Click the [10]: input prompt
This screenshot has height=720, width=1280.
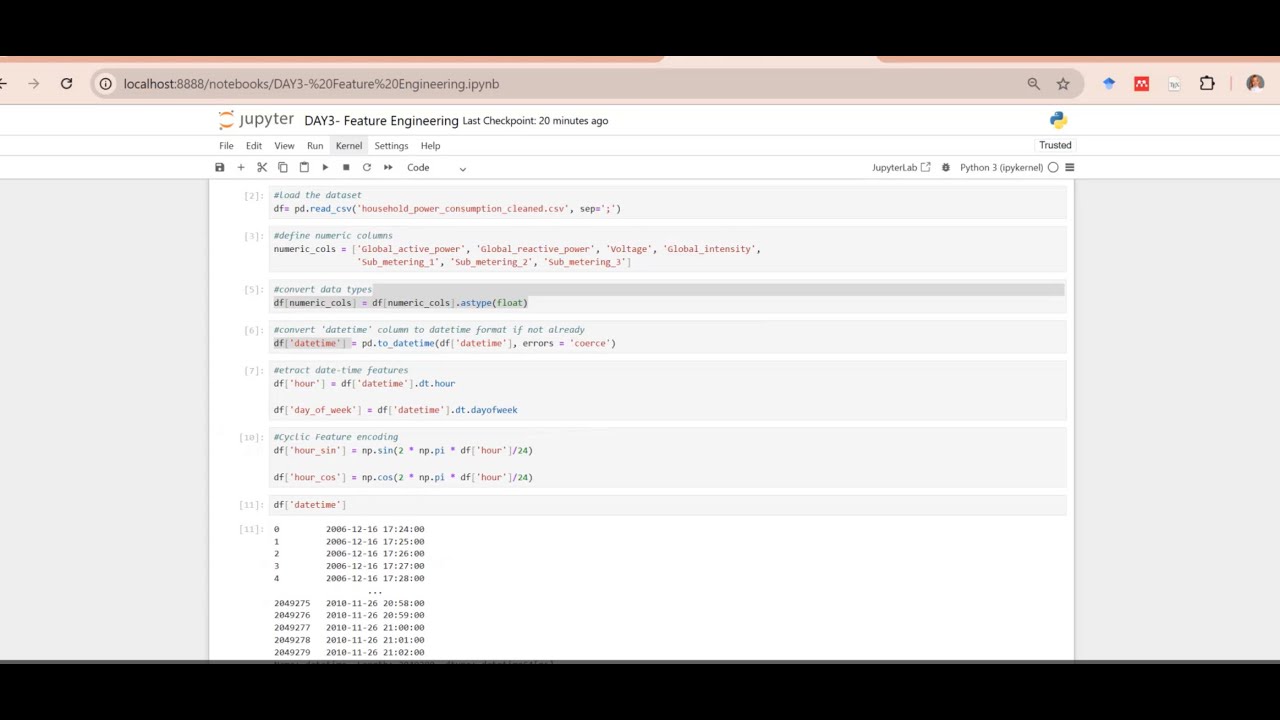pyautogui.click(x=250, y=437)
